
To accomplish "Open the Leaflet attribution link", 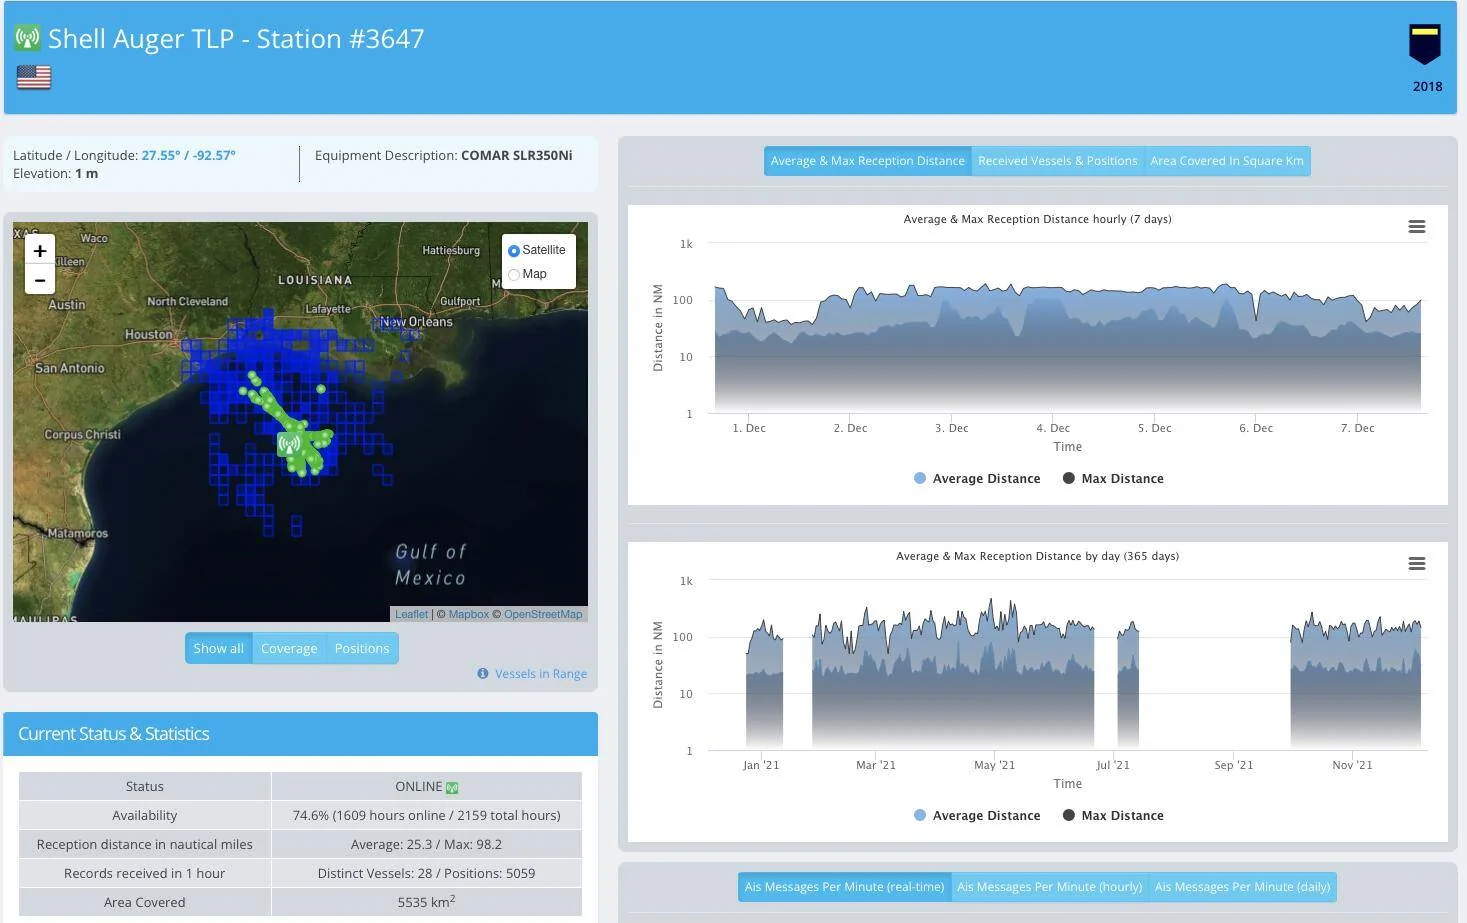I will click(x=411, y=615).
